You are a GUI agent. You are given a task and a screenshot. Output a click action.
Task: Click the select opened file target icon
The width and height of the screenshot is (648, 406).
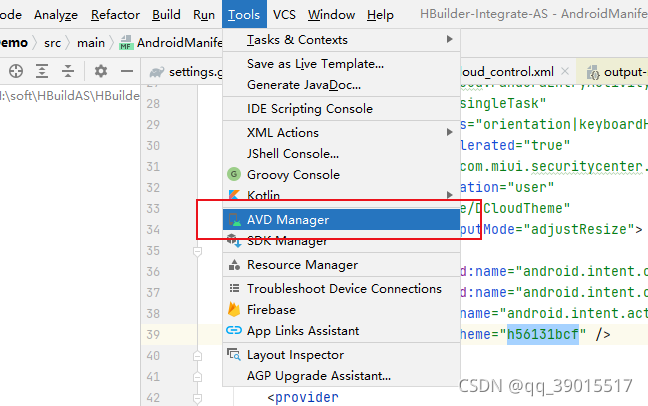coord(16,71)
